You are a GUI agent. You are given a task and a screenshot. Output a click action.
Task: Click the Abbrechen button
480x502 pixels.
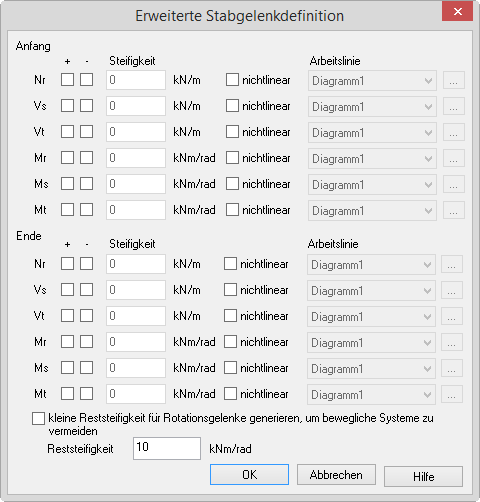[336, 475]
